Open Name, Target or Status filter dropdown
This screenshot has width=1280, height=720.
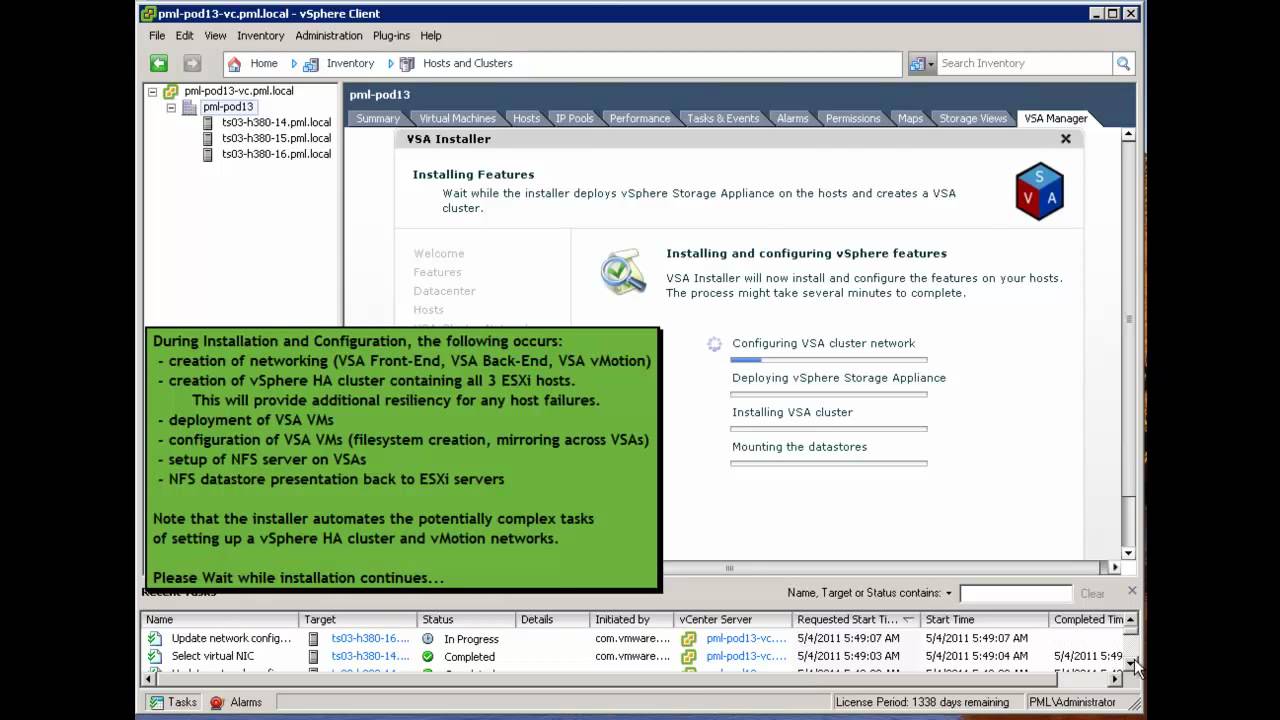[x=949, y=593]
